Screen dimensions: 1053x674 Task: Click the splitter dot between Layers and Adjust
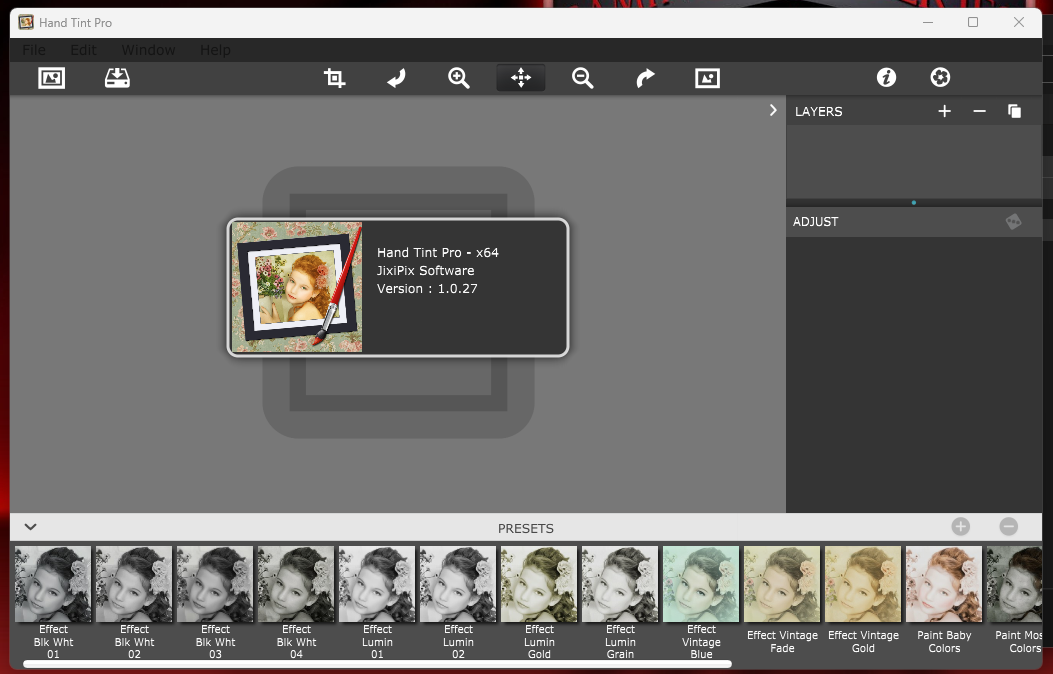coord(913,202)
